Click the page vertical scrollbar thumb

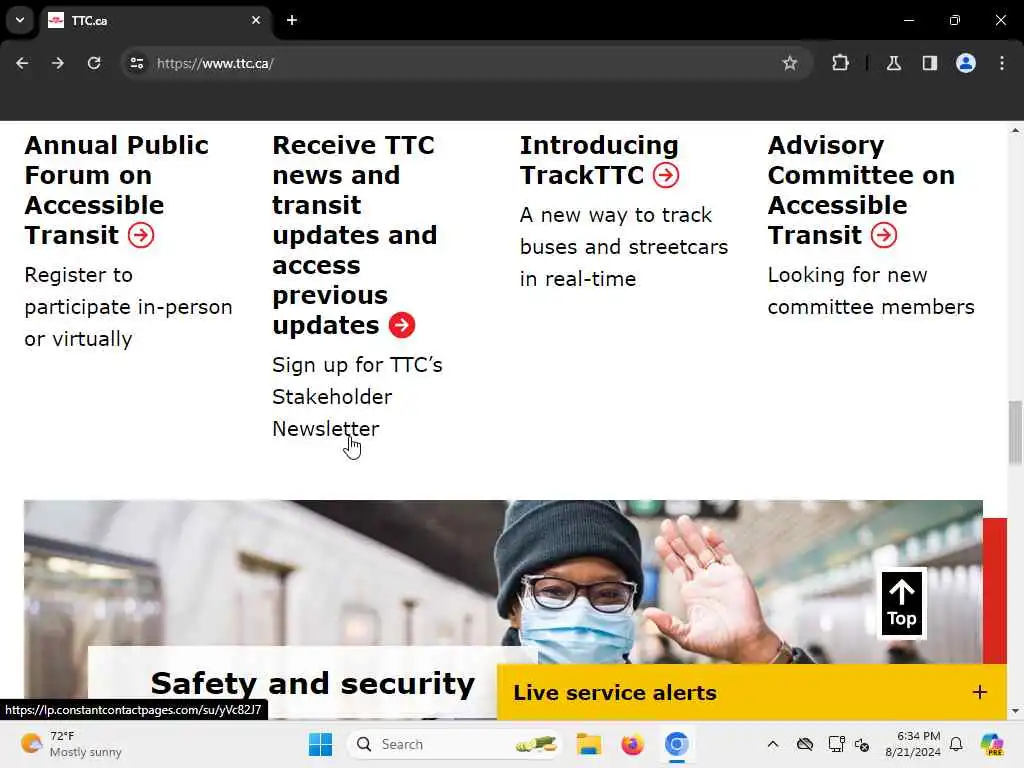1015,433
